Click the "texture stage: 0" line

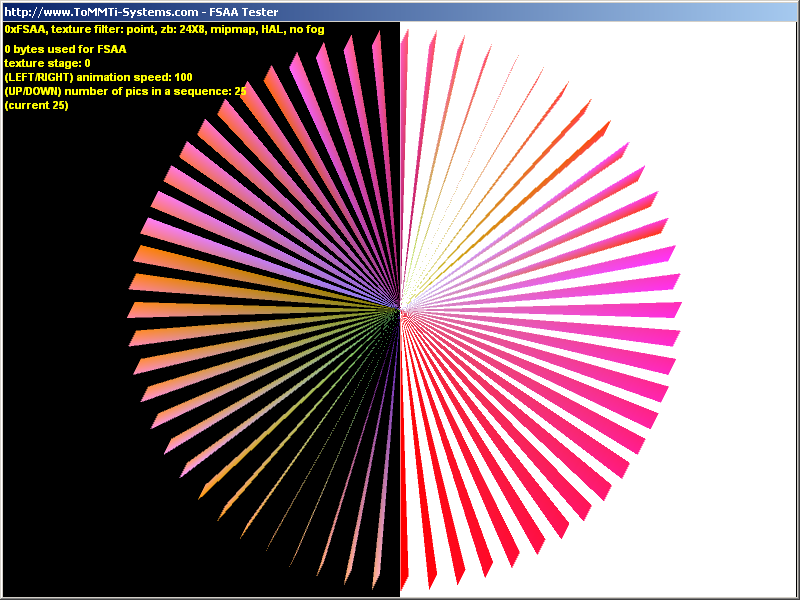[x=47, y=63]
